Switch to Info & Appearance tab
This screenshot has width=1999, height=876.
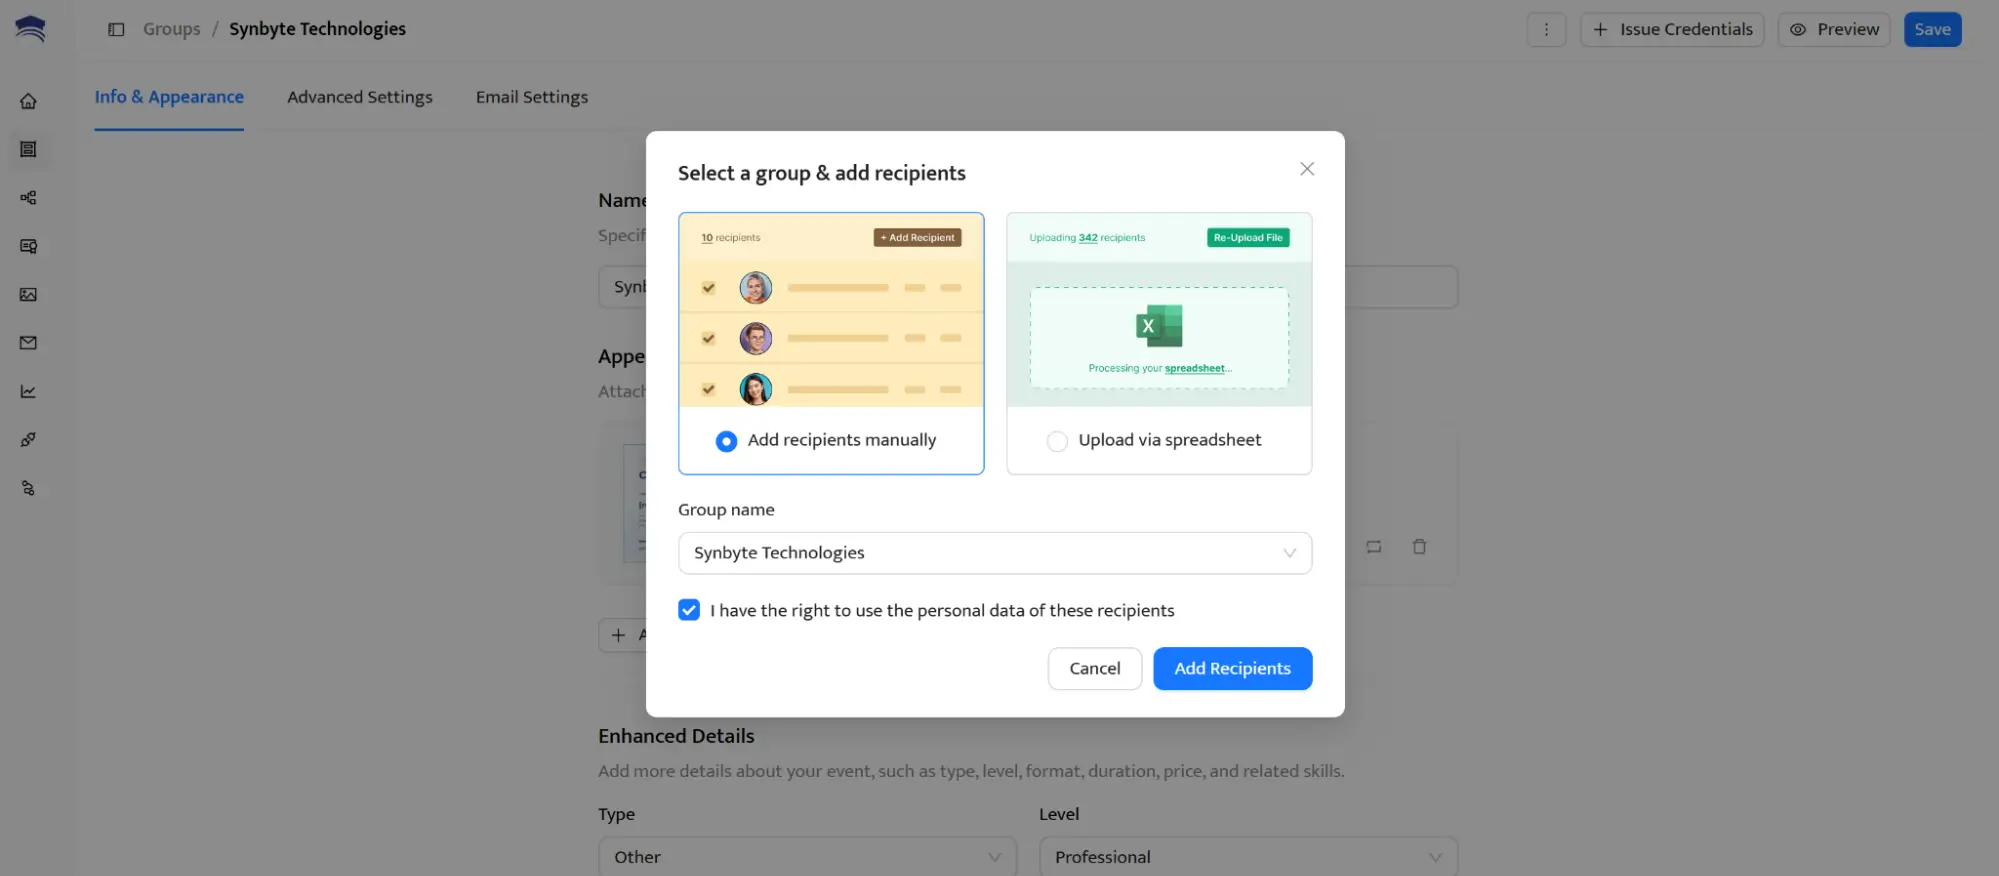169,97
